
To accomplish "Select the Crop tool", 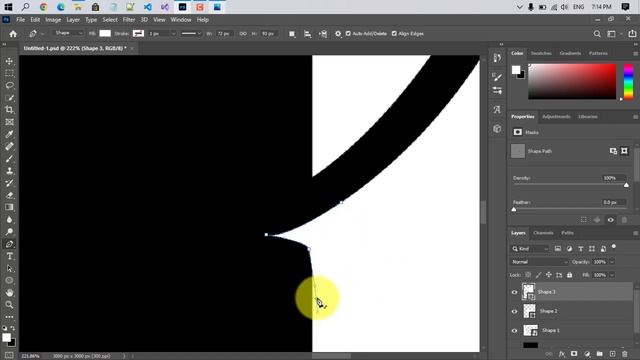I will 9,110.
